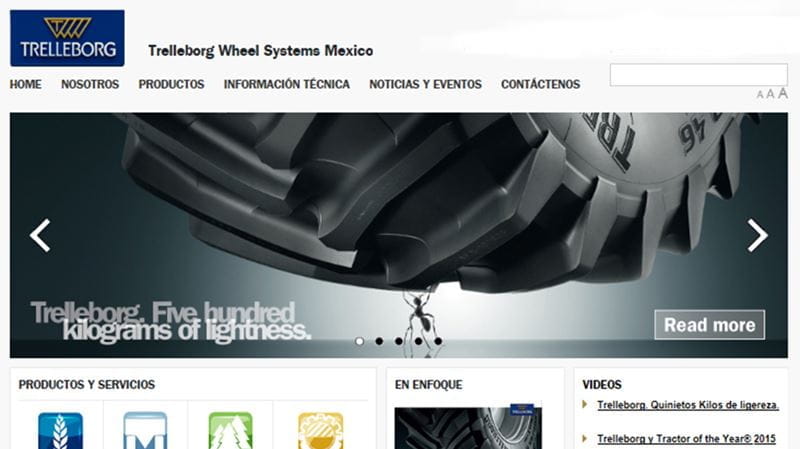Advance carousel with right arrow
The width and height of the screenshot is (800, 449).
(758, 235)
